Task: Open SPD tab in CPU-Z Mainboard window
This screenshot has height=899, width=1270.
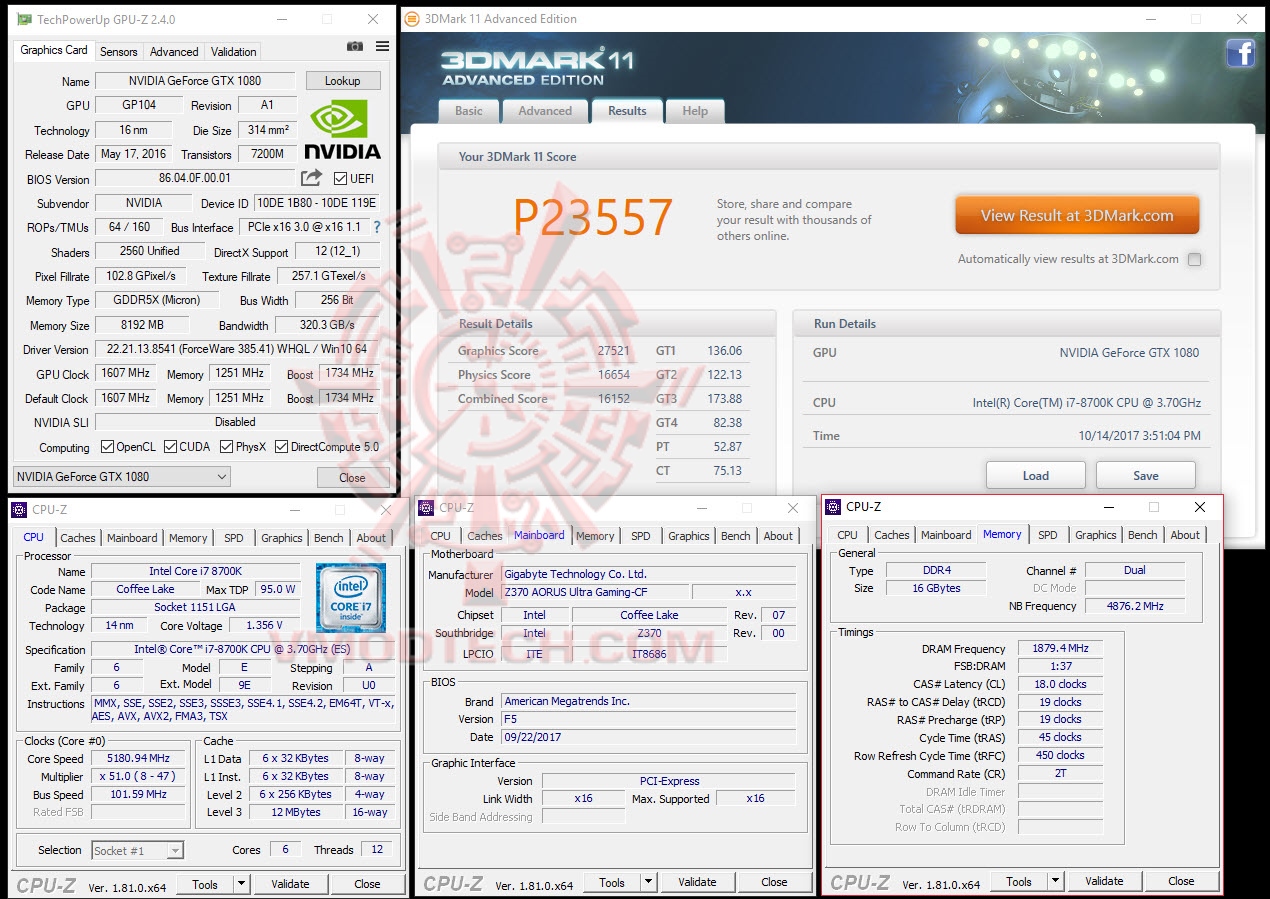Action: click(x=641, y=536)
